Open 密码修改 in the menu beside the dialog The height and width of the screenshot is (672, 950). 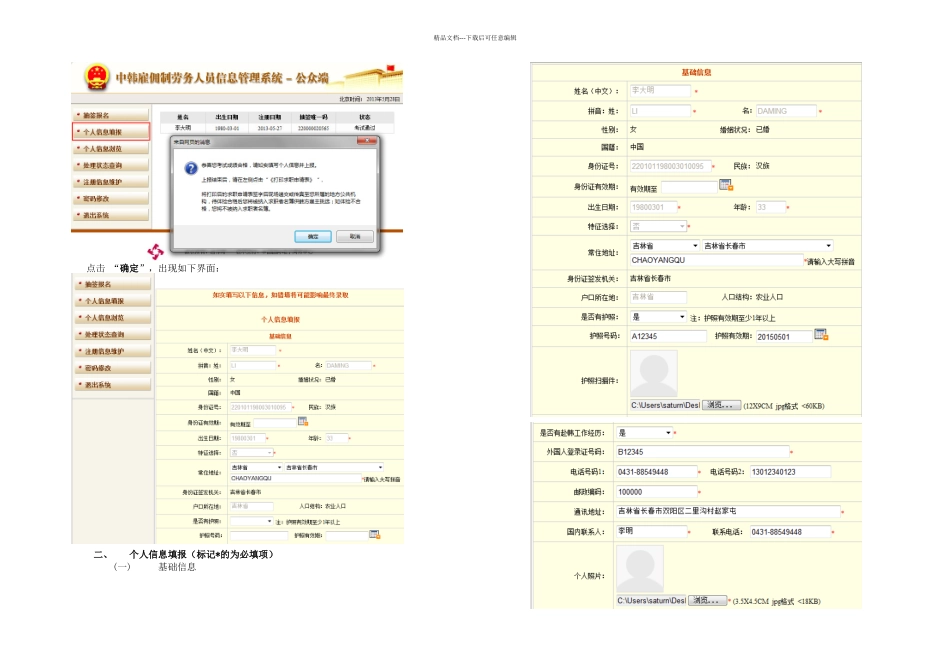click(110, 199)
